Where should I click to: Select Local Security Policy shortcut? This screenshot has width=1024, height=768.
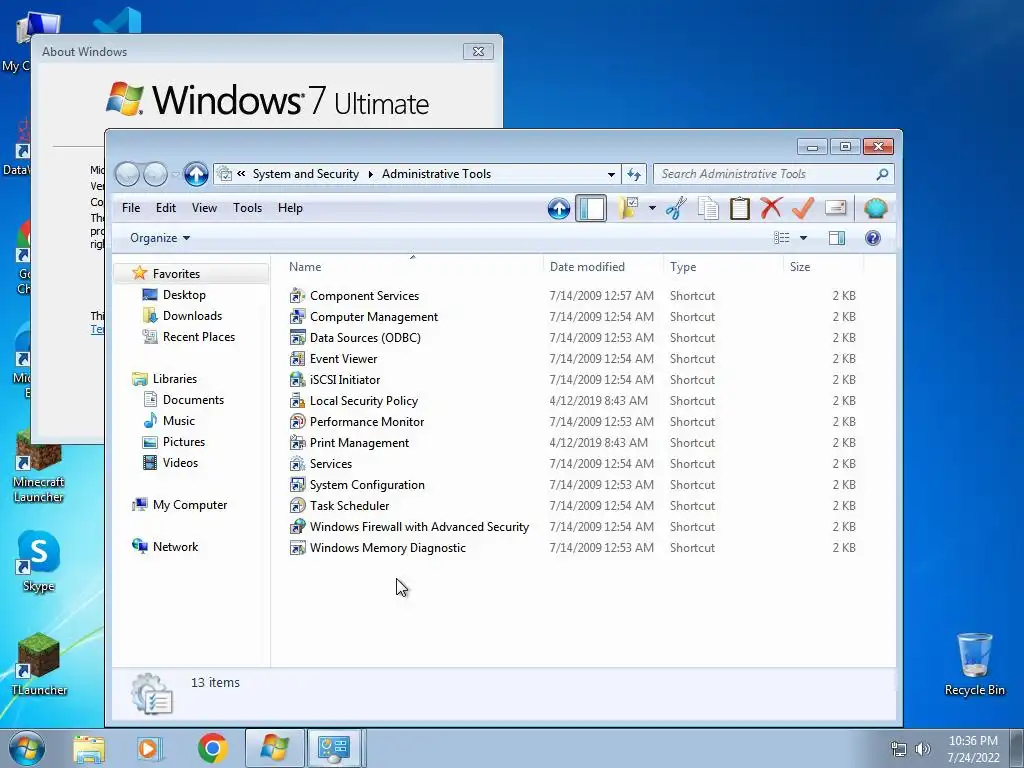(x=364, y=401)
